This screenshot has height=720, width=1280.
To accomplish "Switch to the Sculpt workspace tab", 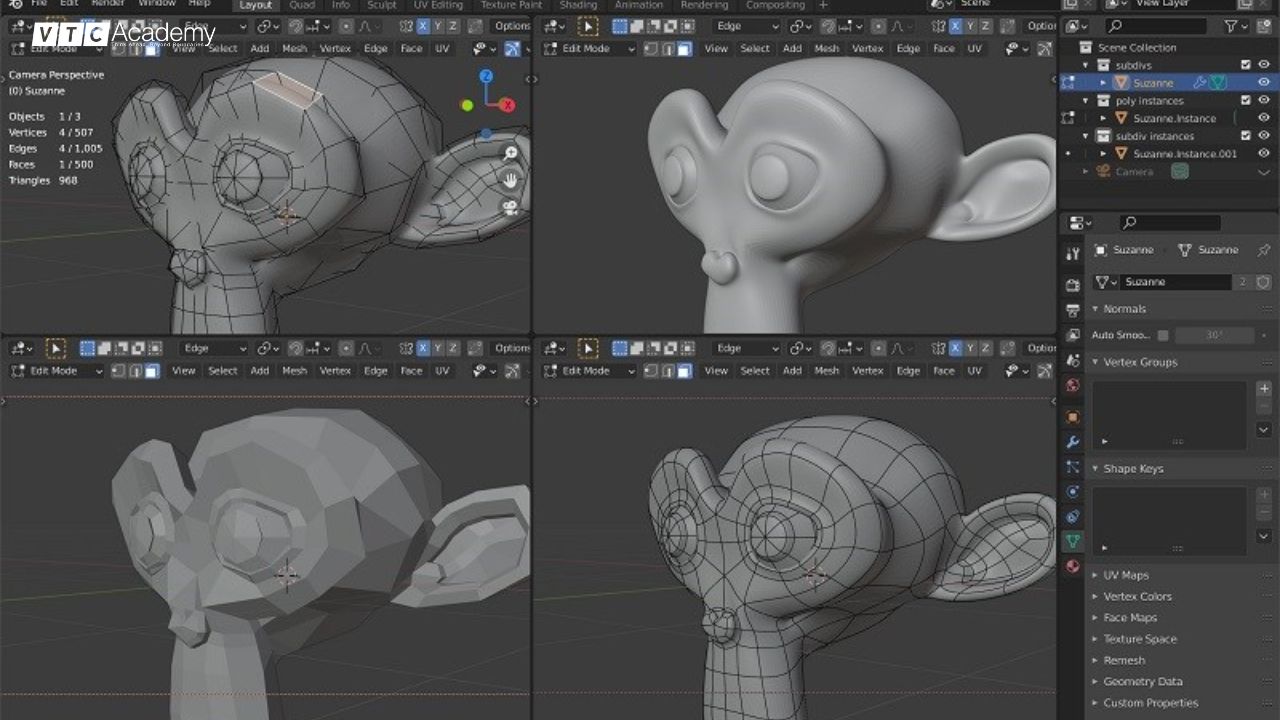I will tap(382, 5).
